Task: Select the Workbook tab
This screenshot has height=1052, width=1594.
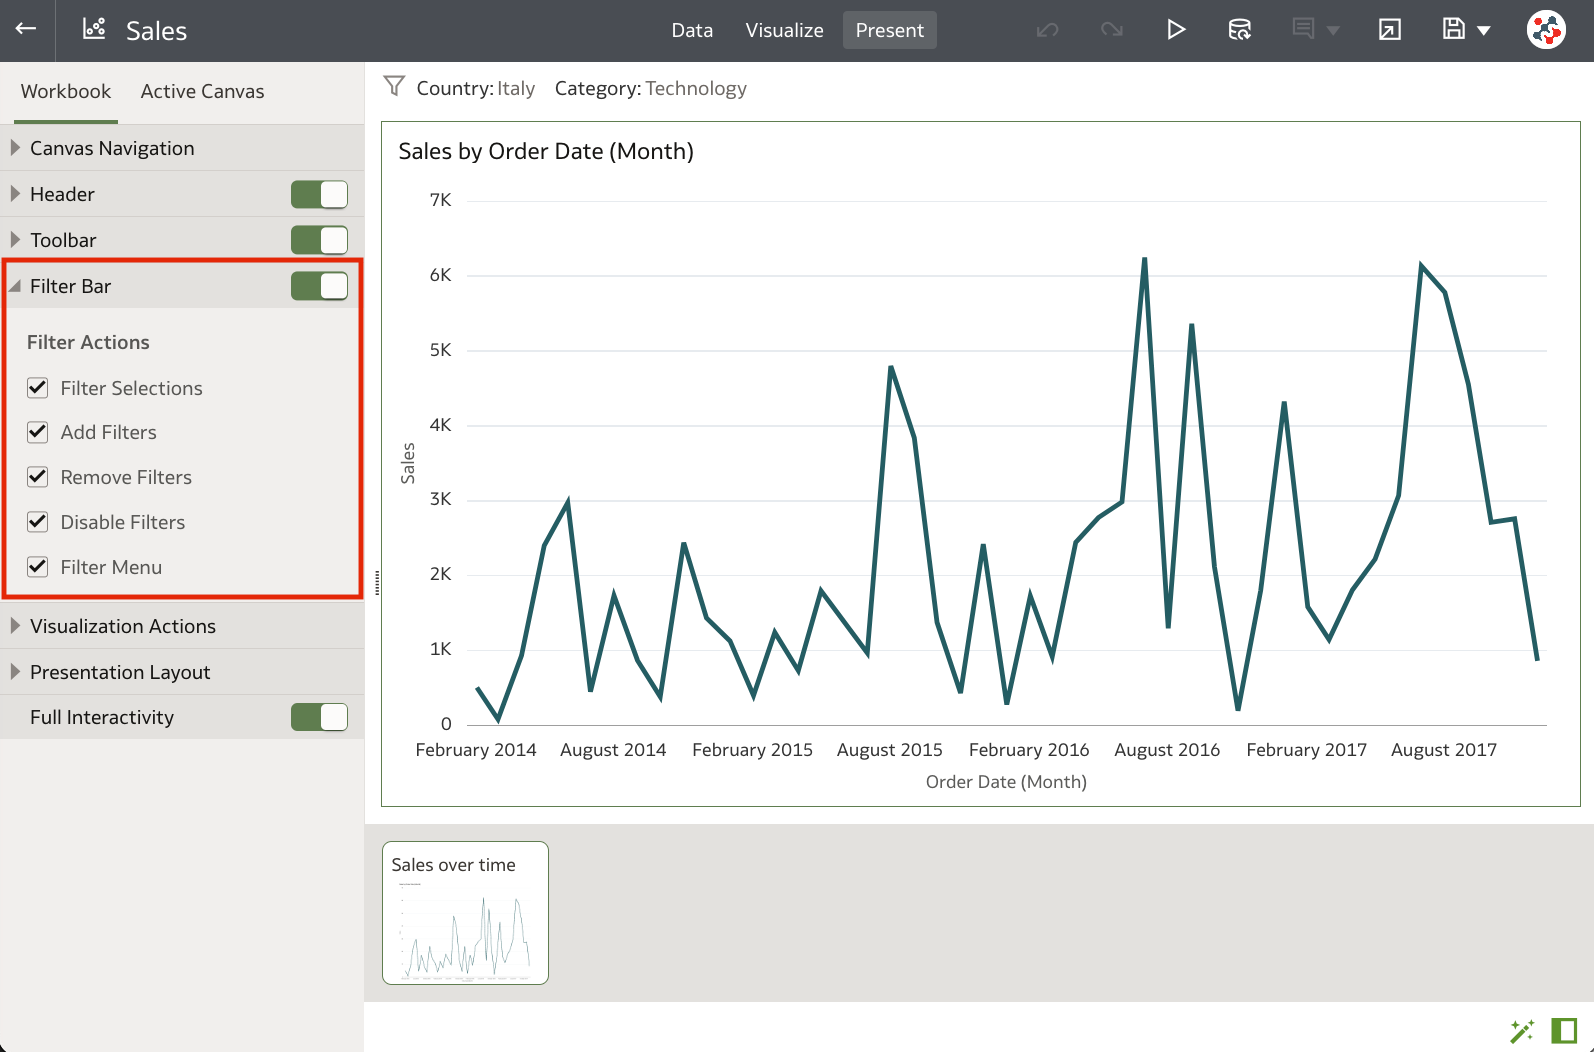Action: point(66,91)
